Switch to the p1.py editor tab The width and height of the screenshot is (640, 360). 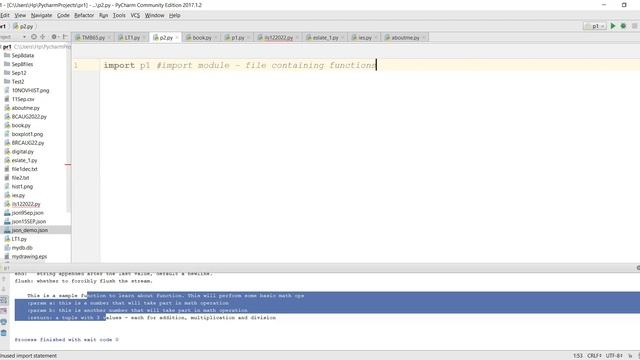coord(238,38)
